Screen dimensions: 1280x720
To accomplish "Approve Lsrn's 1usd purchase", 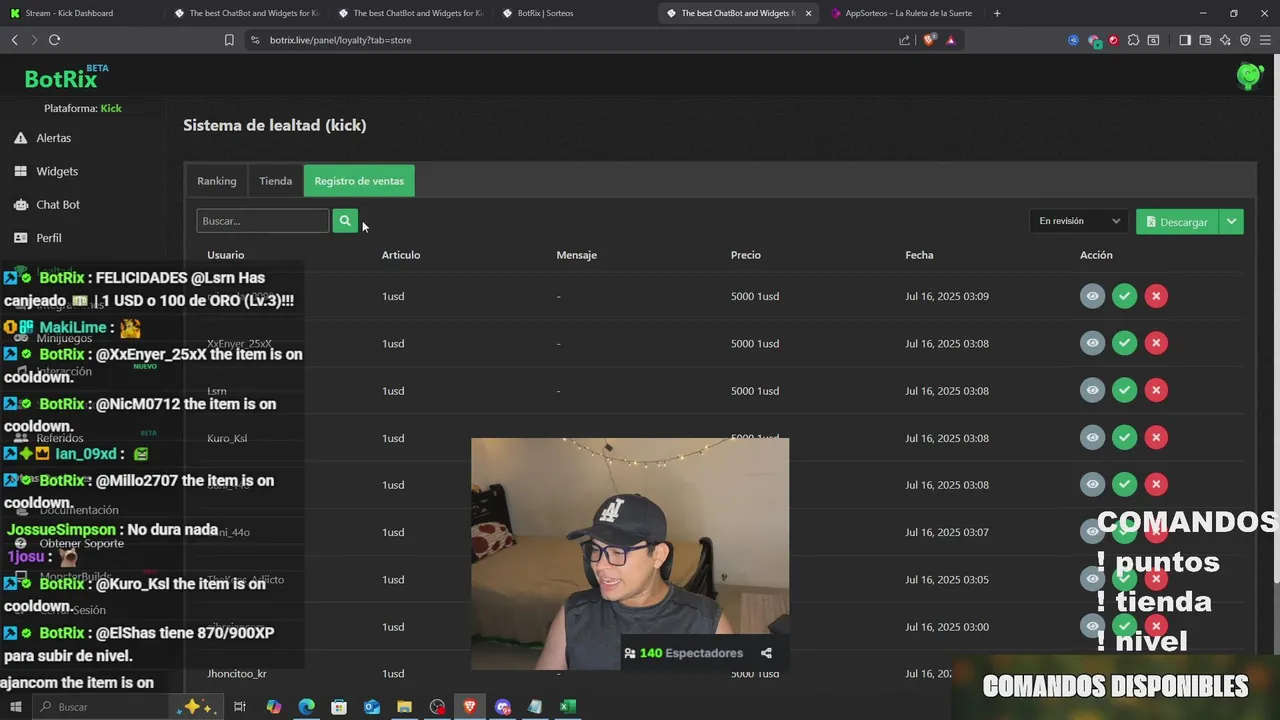I will 1124,390.
